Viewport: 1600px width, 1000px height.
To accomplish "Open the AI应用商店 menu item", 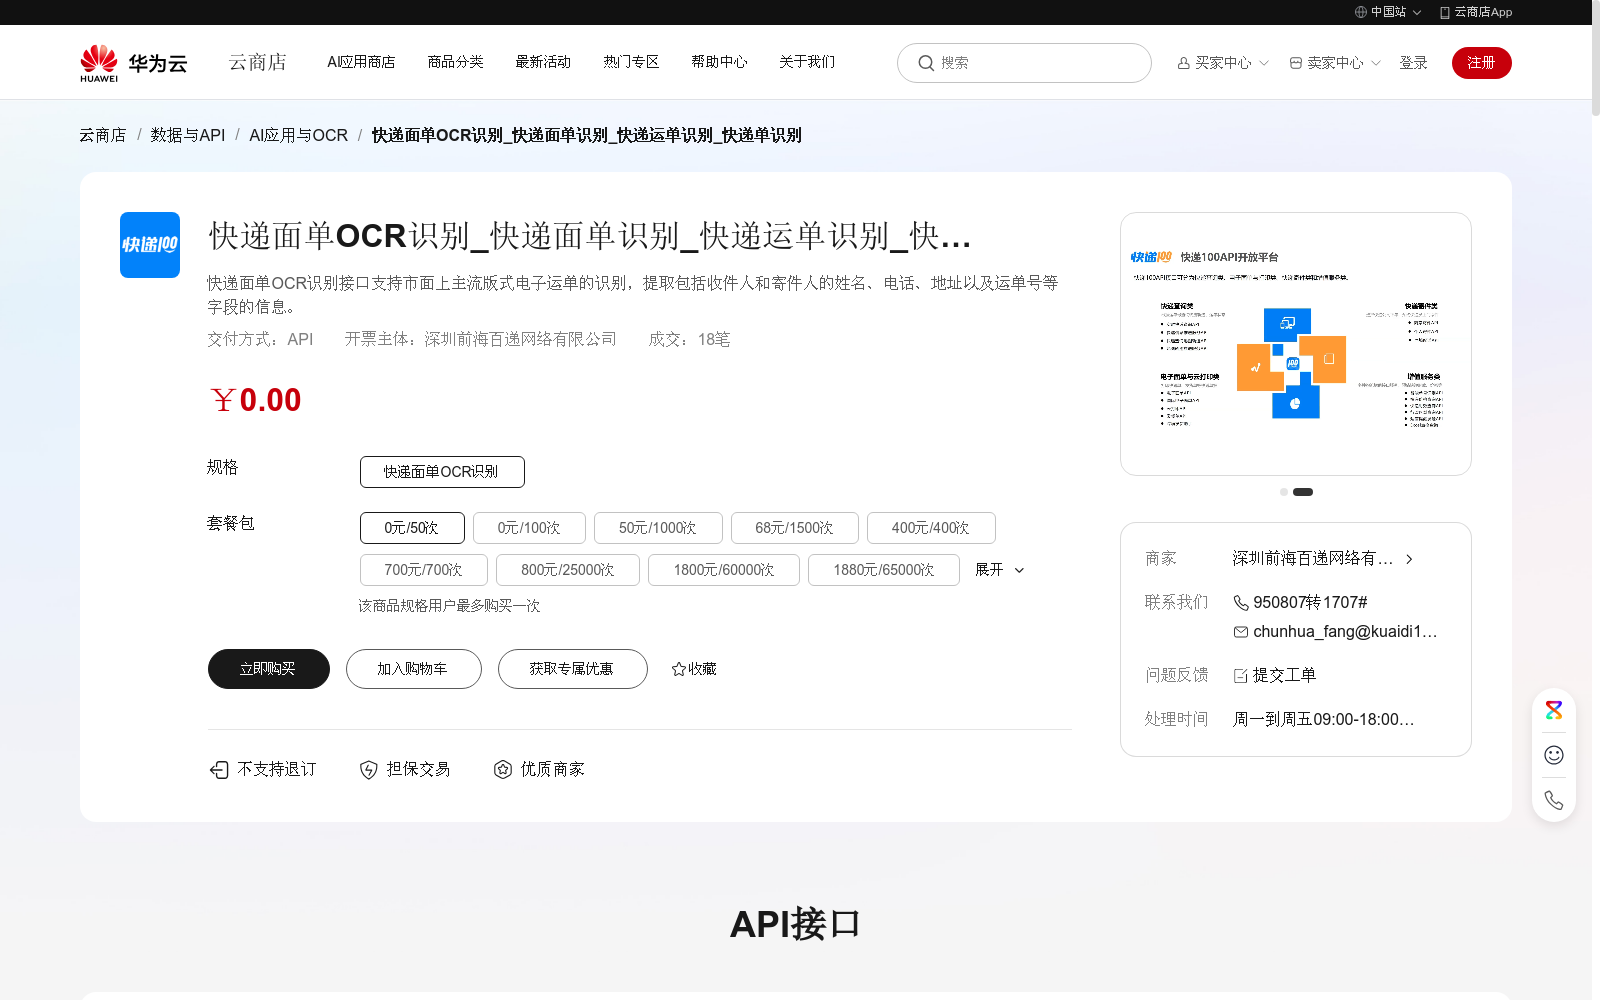I will point(361,62).
